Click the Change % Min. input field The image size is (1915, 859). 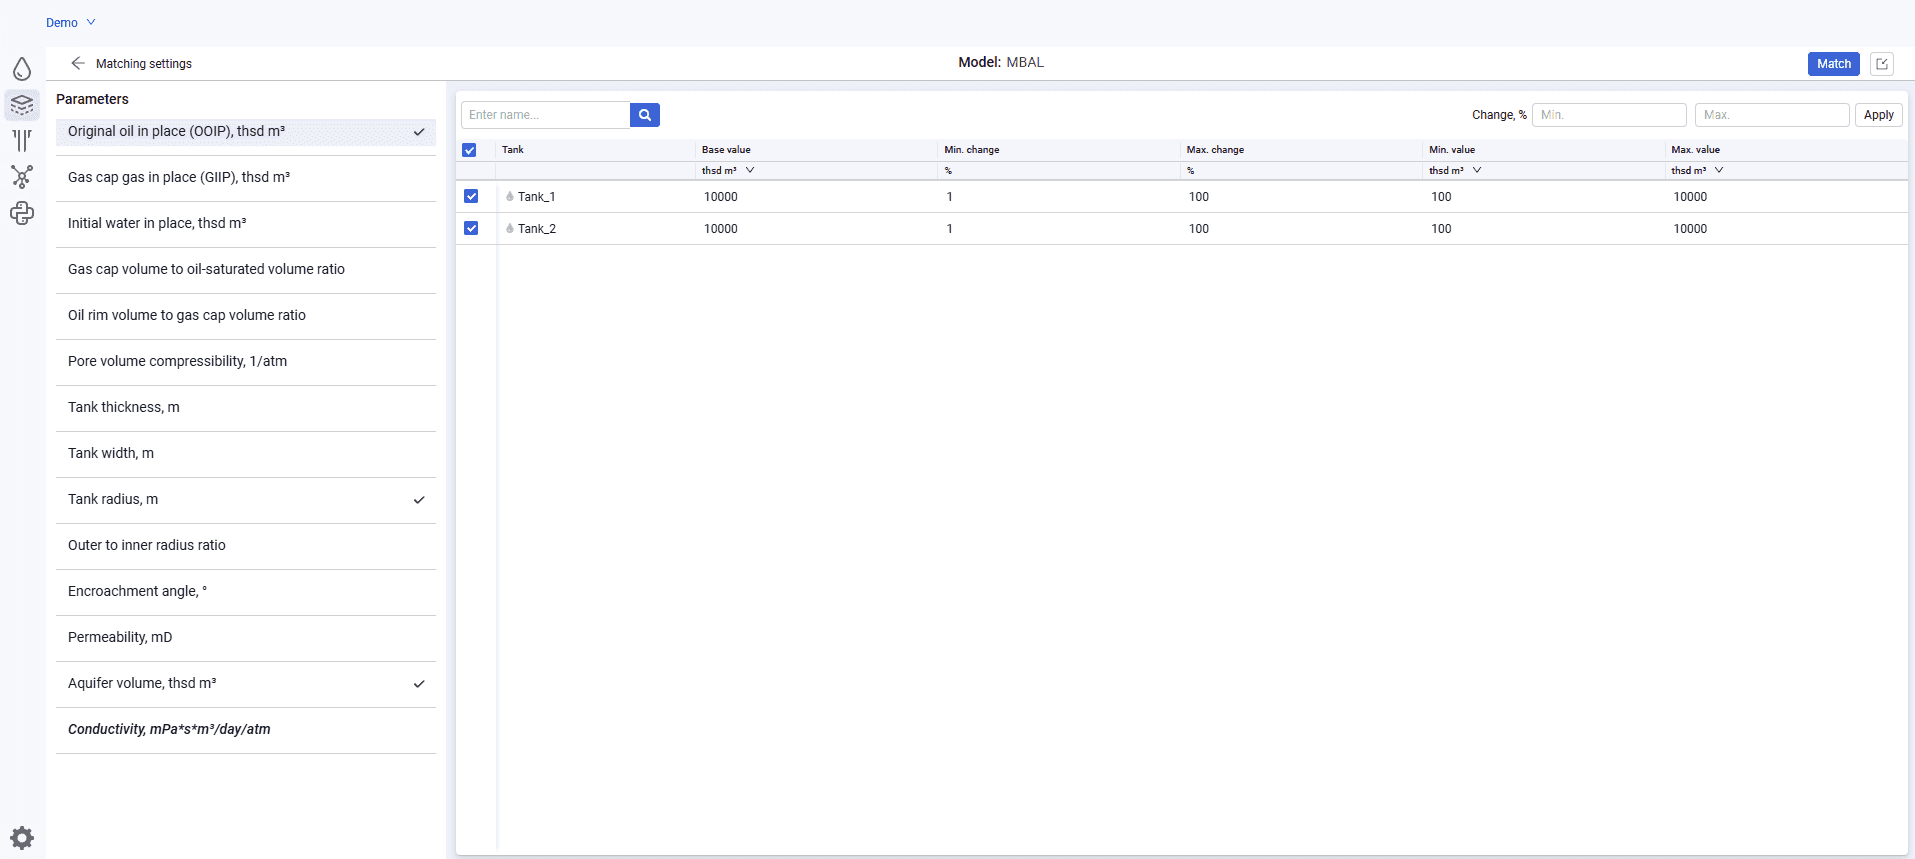1609,115
